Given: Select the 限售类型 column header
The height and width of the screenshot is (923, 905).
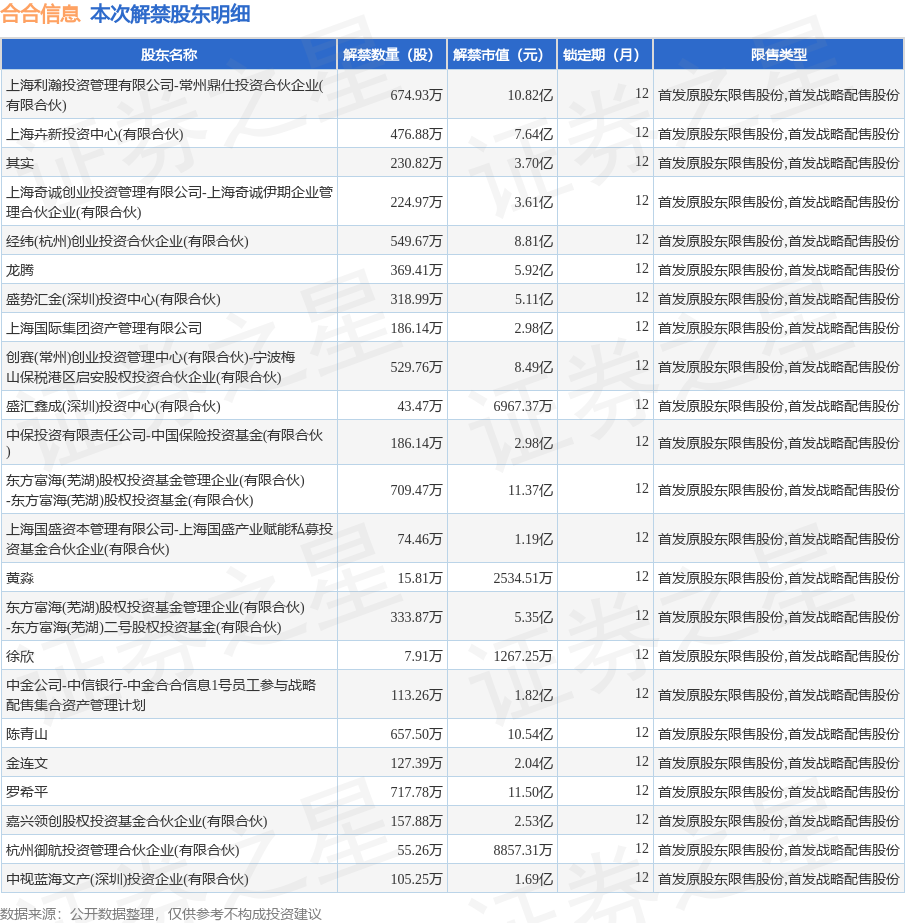Looking at the screenshot, I should [x=778, y=55].
